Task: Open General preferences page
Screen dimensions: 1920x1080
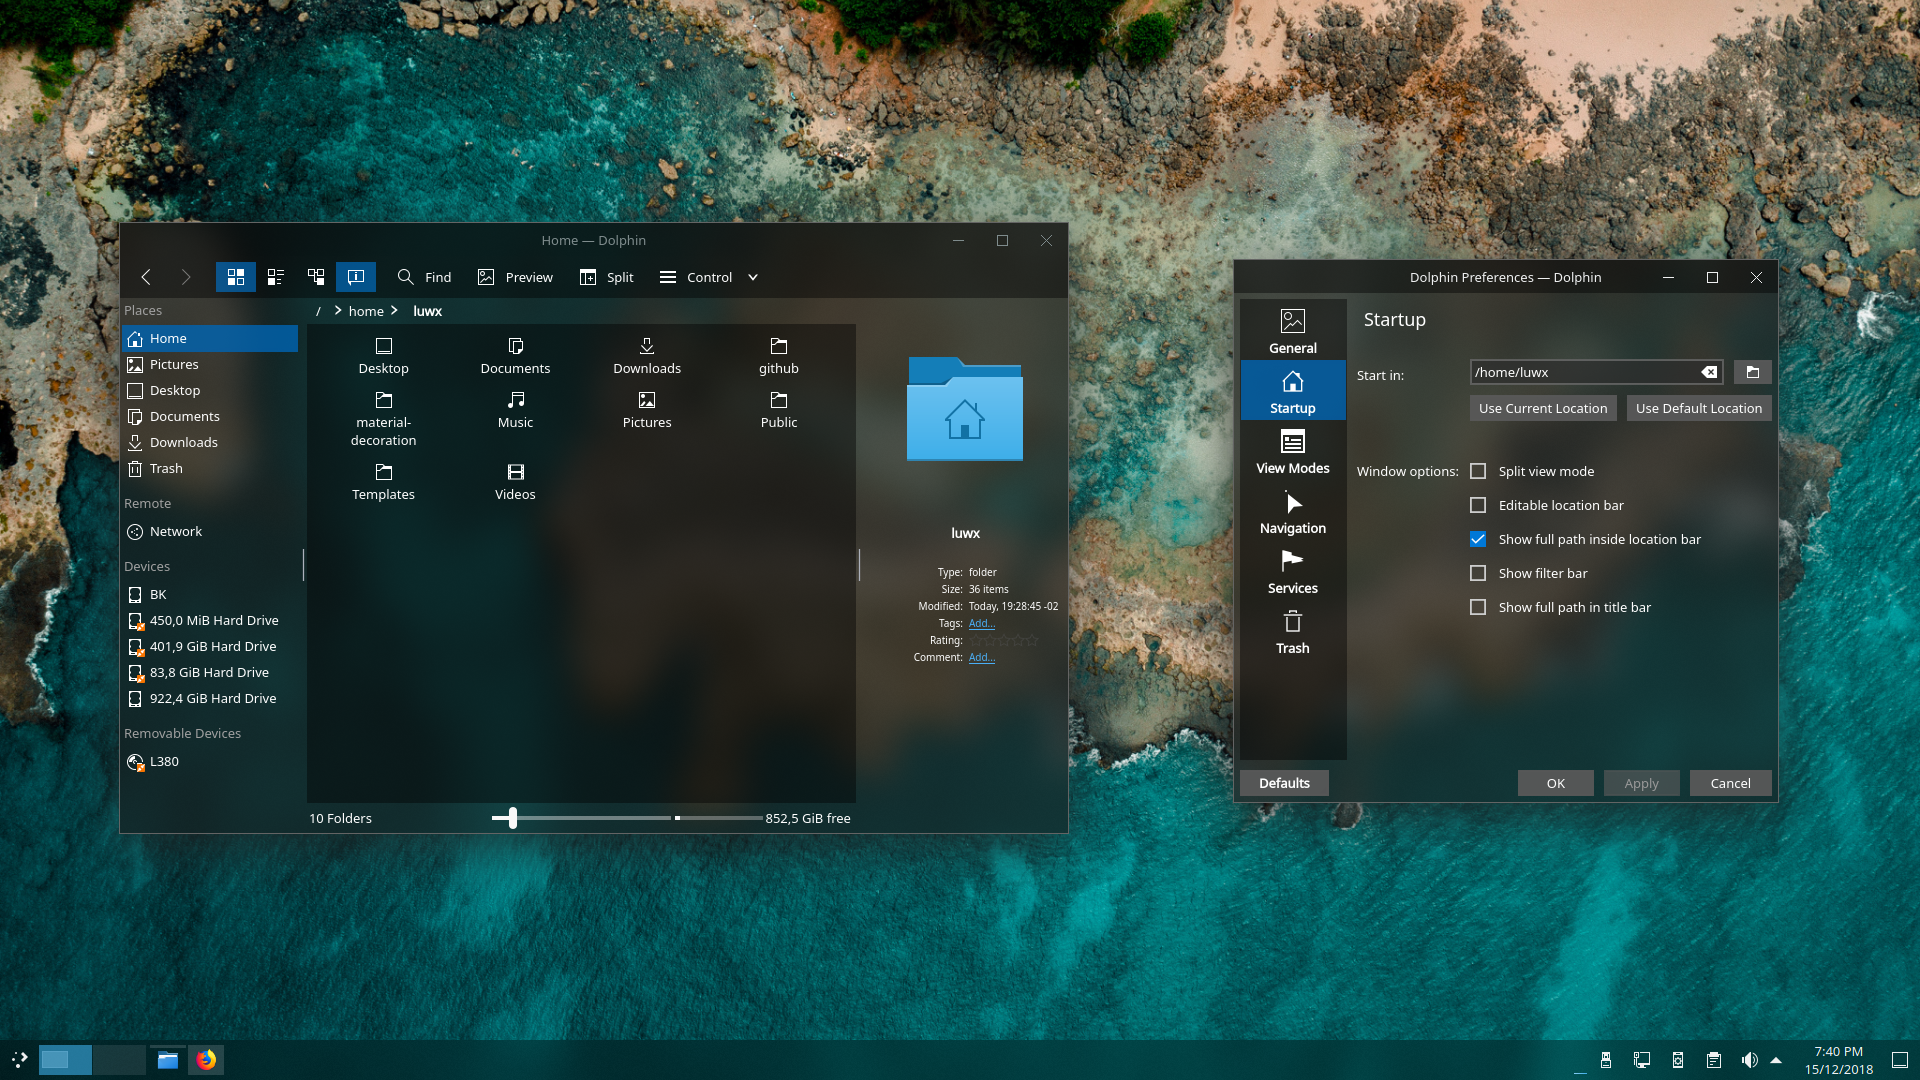Action: (1293, 332)
